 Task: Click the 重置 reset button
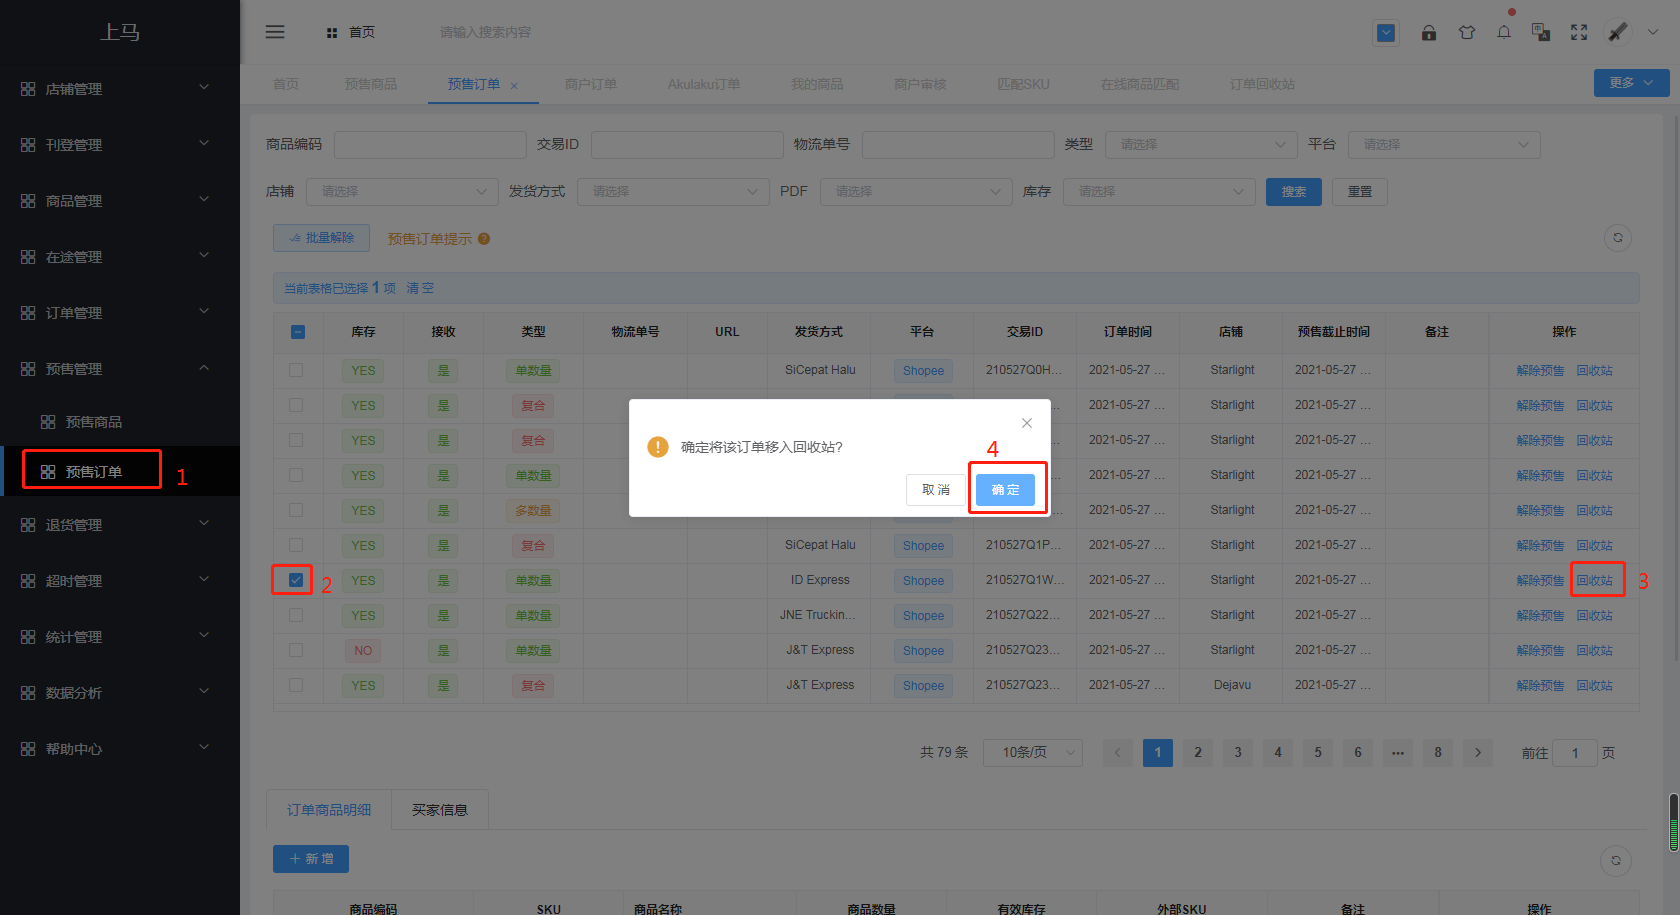point(1360,192)
